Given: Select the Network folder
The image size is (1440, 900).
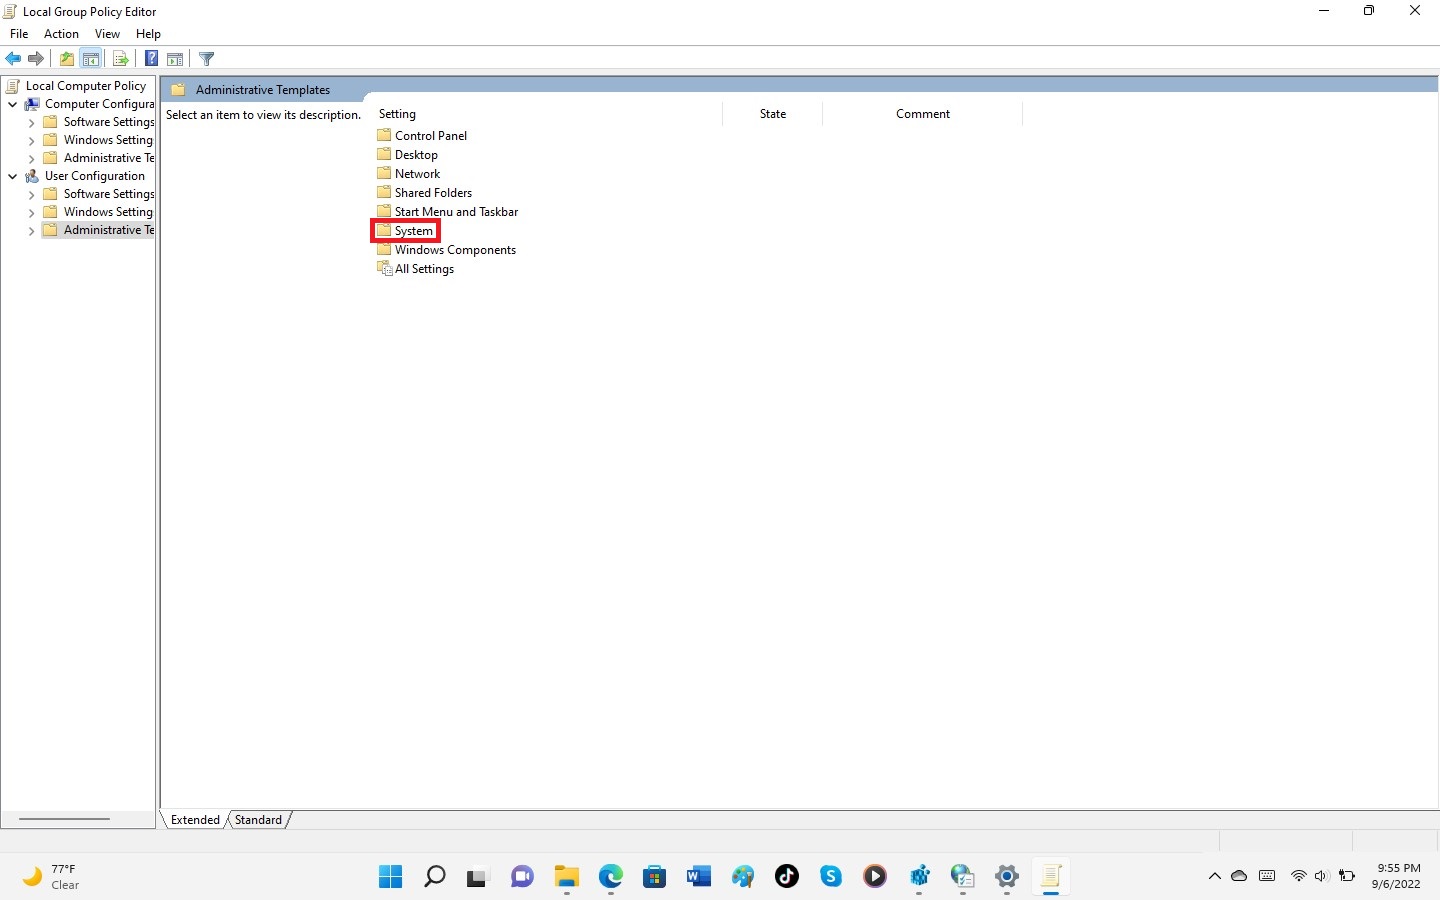Looking at the screenshot, I should [417, 174].
